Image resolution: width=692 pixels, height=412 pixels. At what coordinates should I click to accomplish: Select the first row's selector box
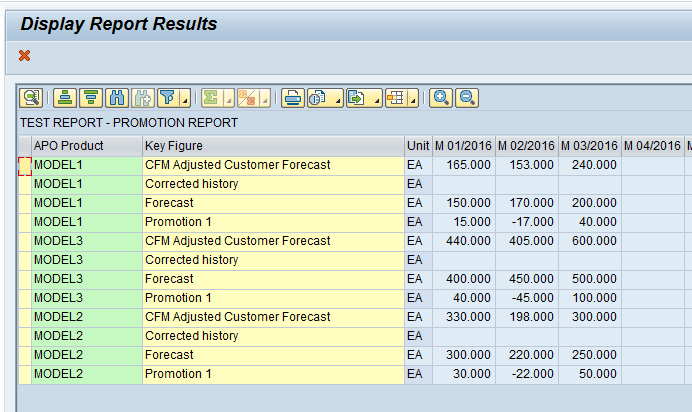pyautogui.click(x=24, y=166)
